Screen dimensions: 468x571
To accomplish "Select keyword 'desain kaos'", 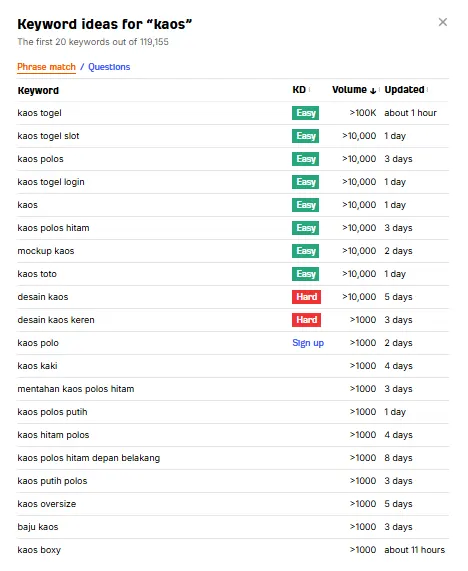I will pyautogui.click(x=43, y=297).
